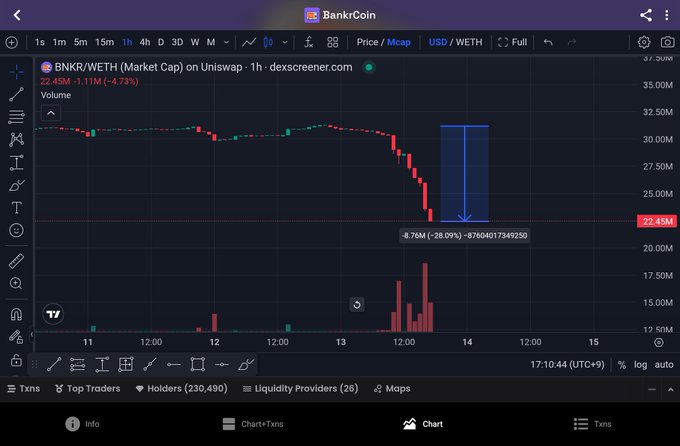
Task: Open the pattern drawing tool
Action: tap(16, 139)
